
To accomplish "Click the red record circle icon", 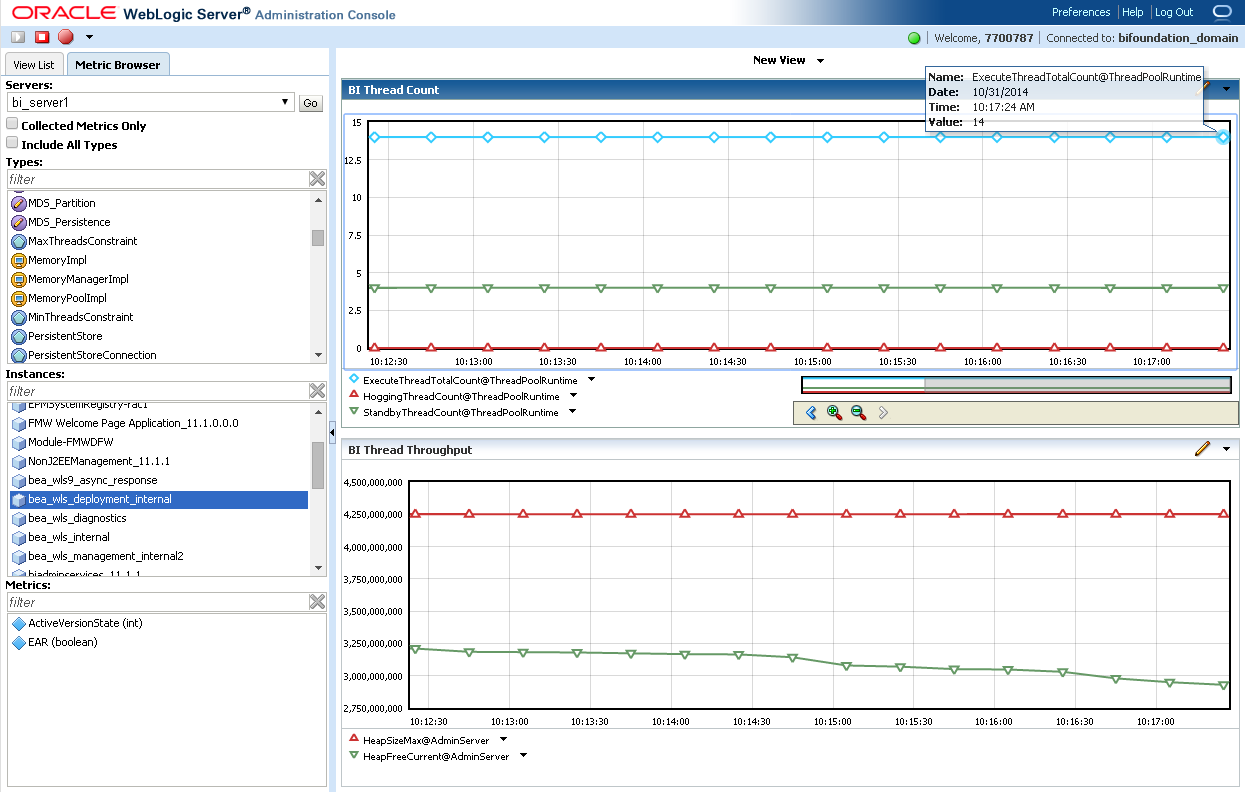I will pos(66,37).
